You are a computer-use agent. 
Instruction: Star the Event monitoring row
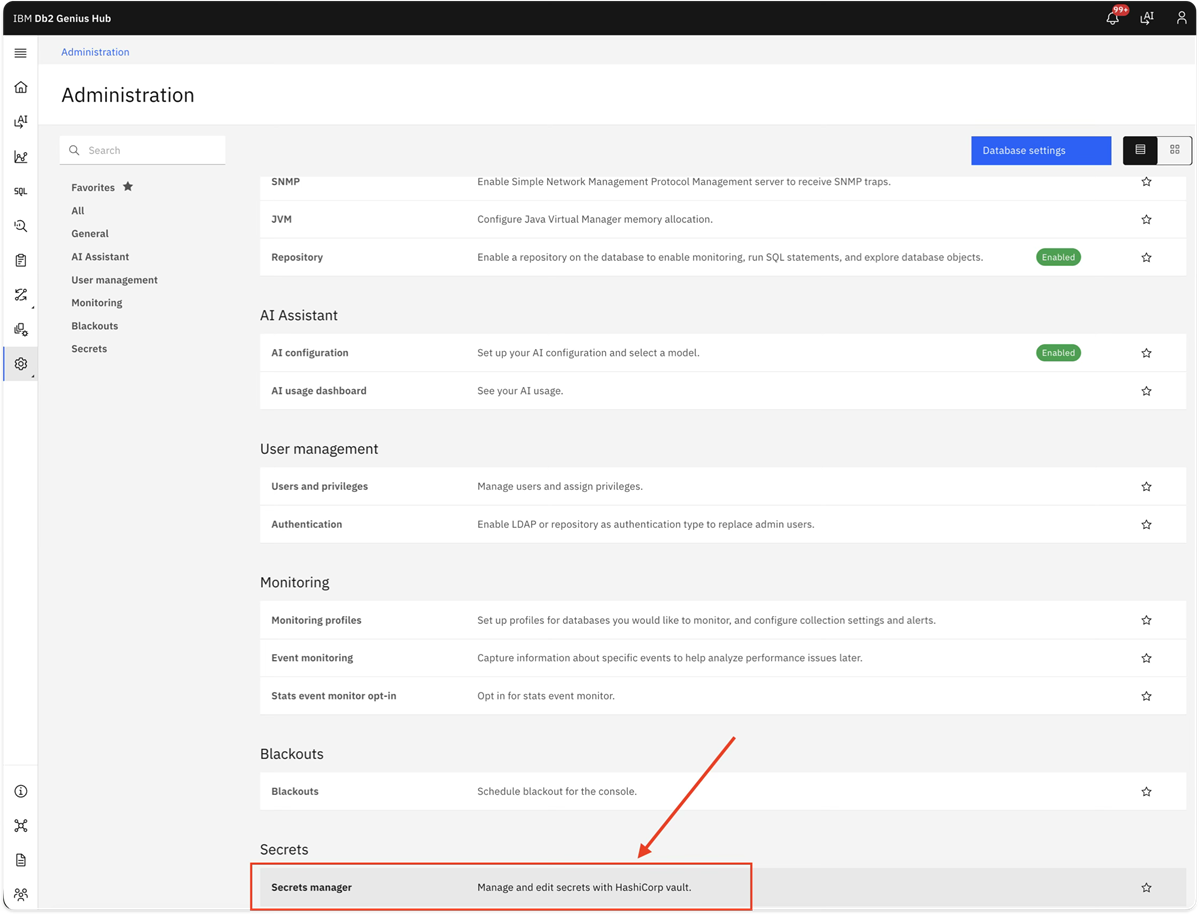[x=1146, y=658]
